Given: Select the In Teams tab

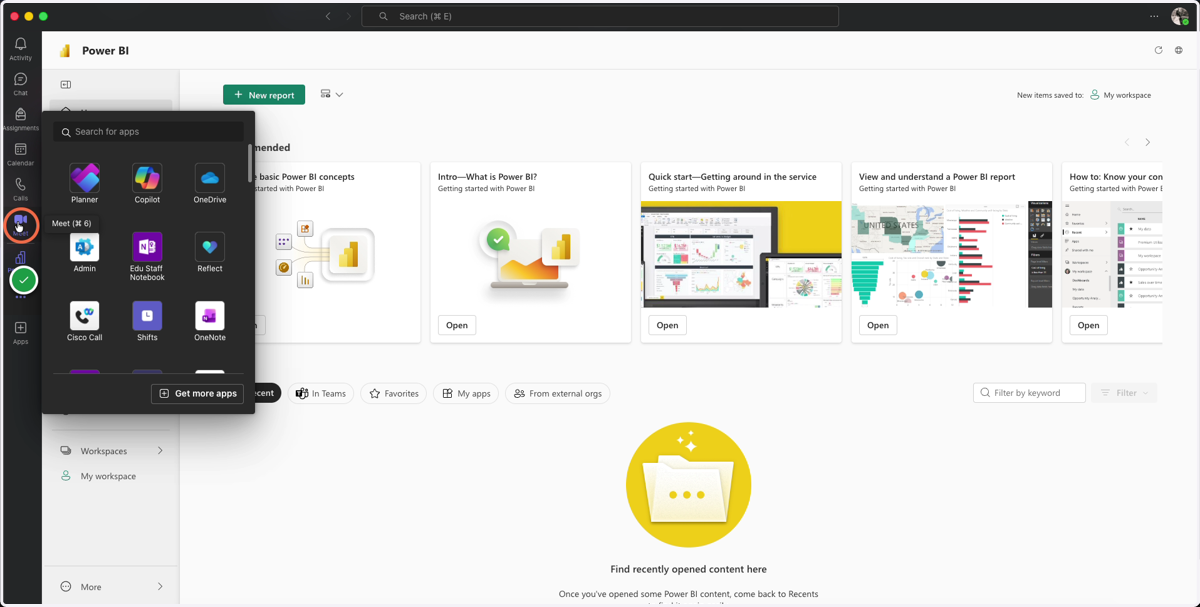Looking at the screenshot, I should 321,394.
